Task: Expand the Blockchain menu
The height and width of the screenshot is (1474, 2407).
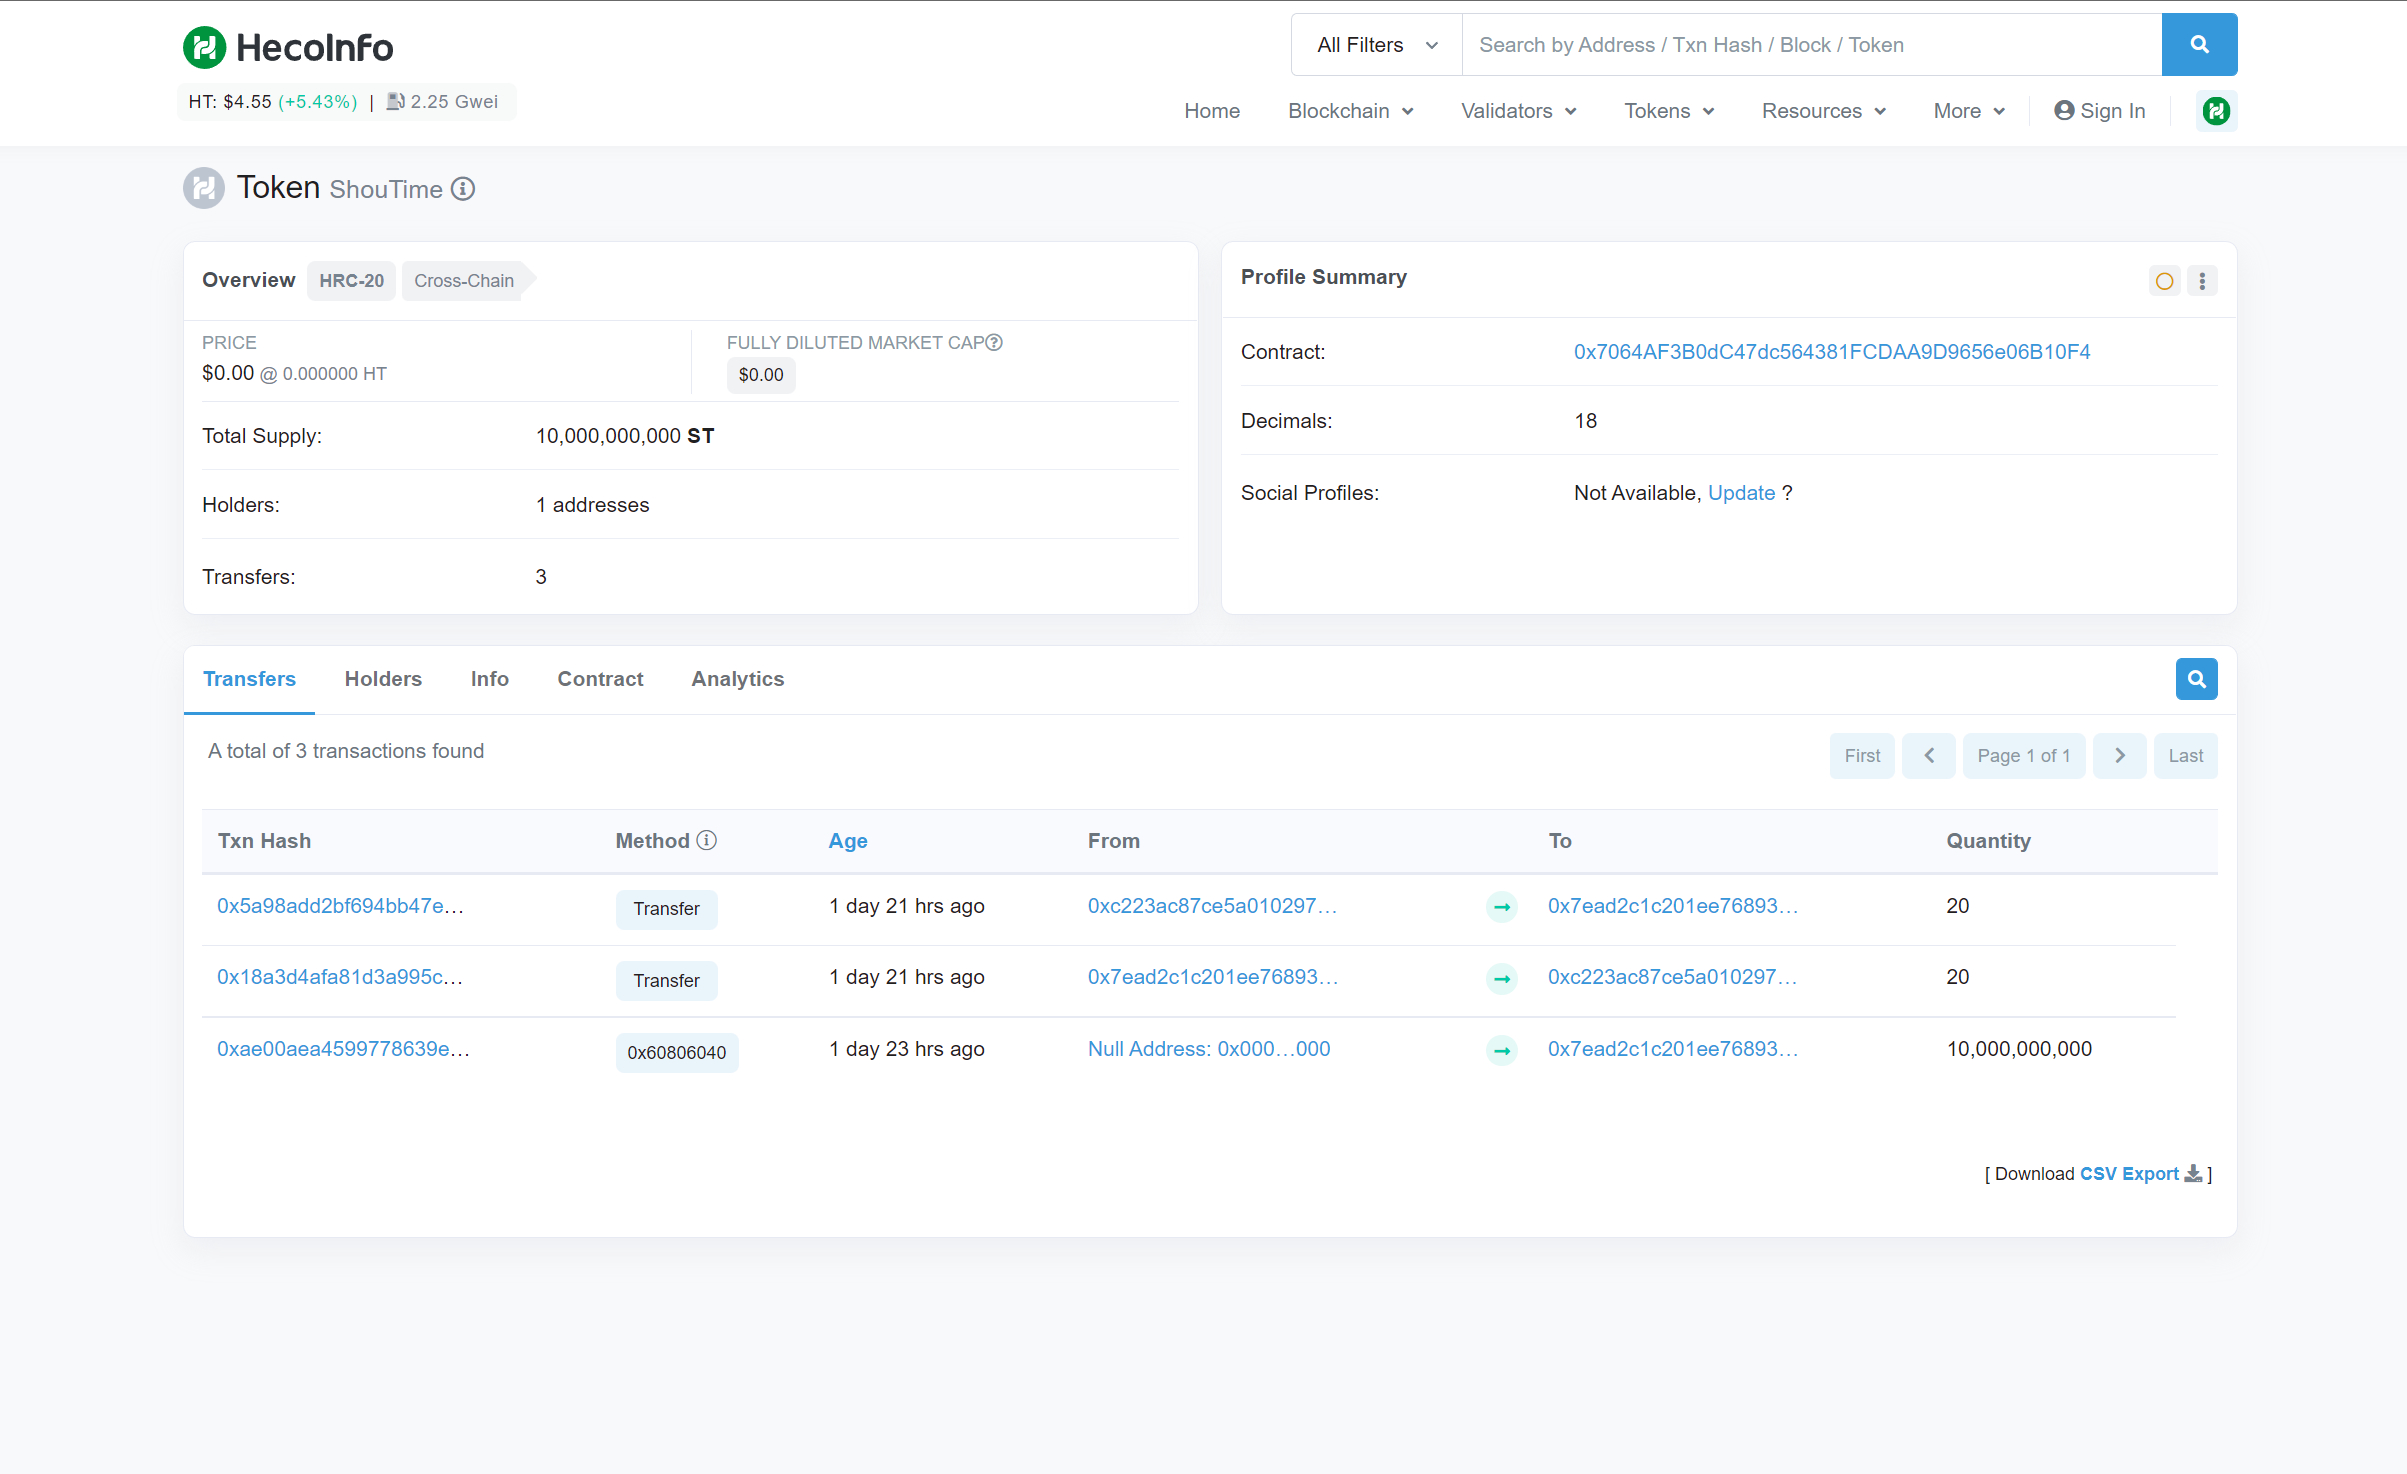Action: click(1351, 111)
